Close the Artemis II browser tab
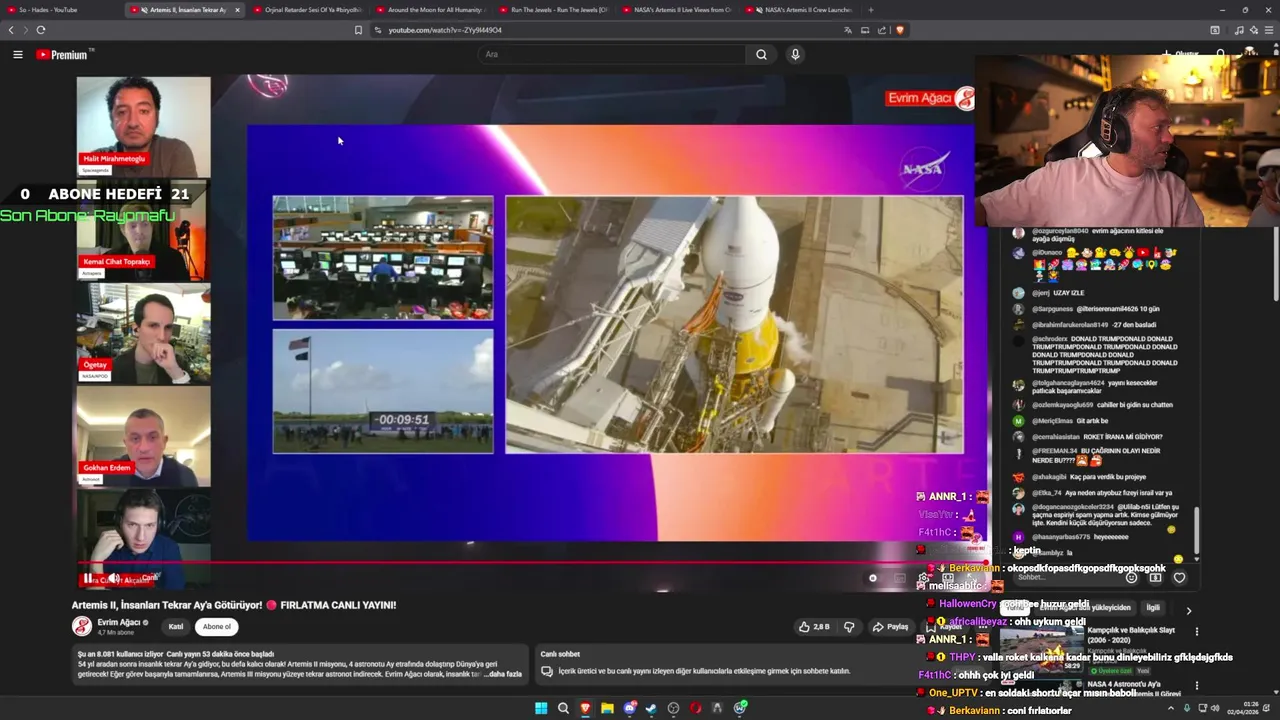Image resolution: width=1280 pixels, height=720 pixels. pos(237,10)
